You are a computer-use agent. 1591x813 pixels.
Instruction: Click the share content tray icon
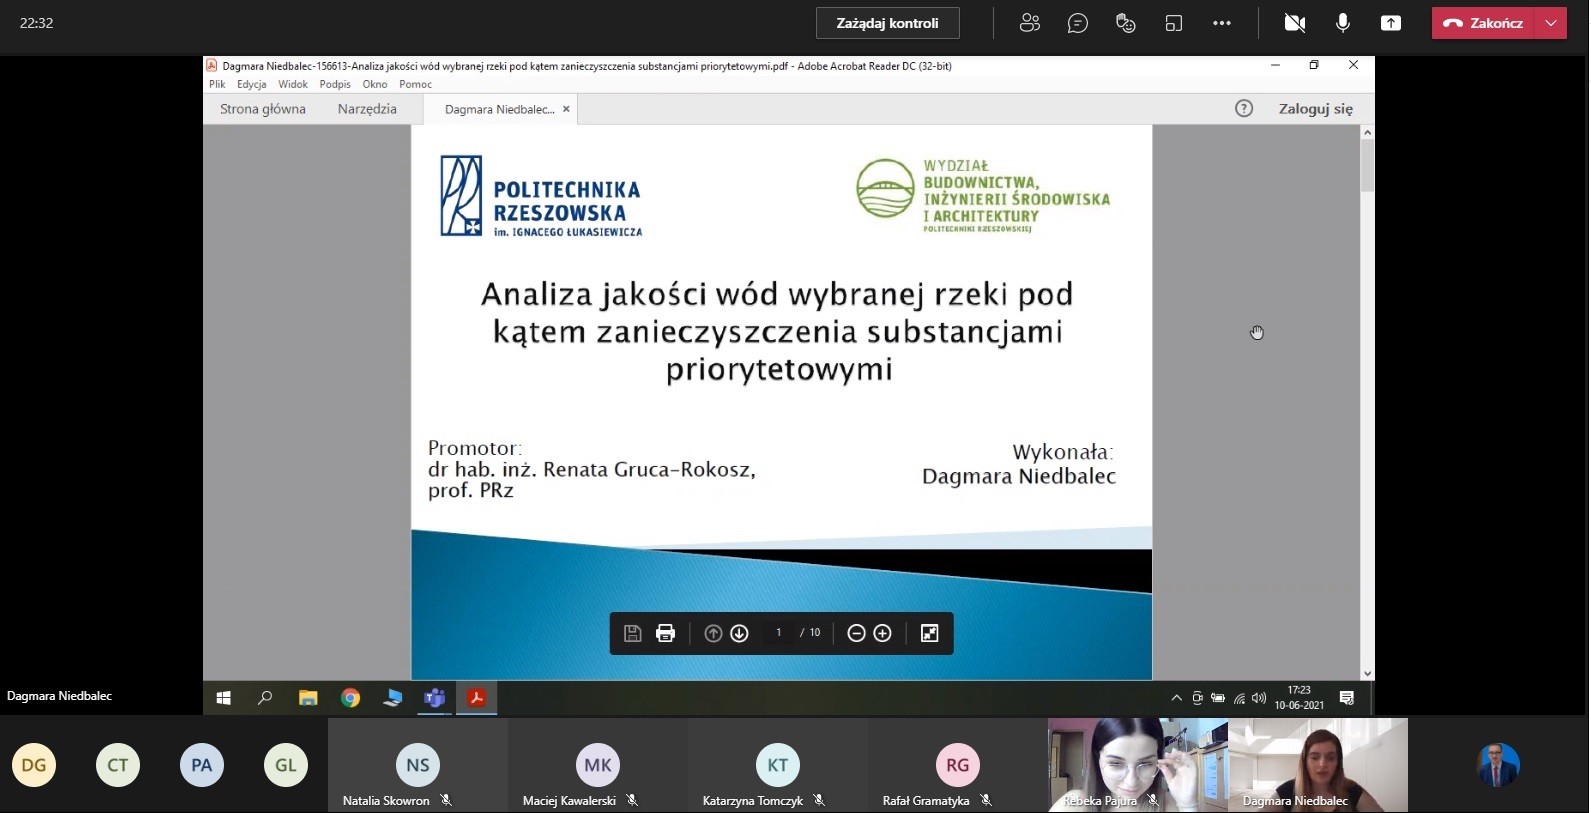tap(1390, 23)
